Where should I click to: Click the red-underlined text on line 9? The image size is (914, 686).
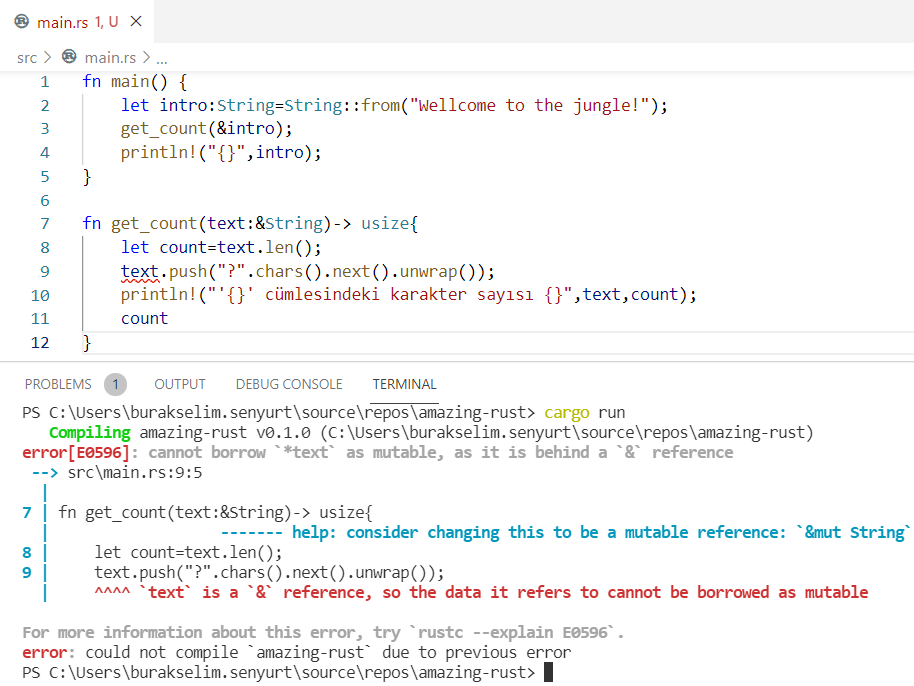(x=139, y=271)
